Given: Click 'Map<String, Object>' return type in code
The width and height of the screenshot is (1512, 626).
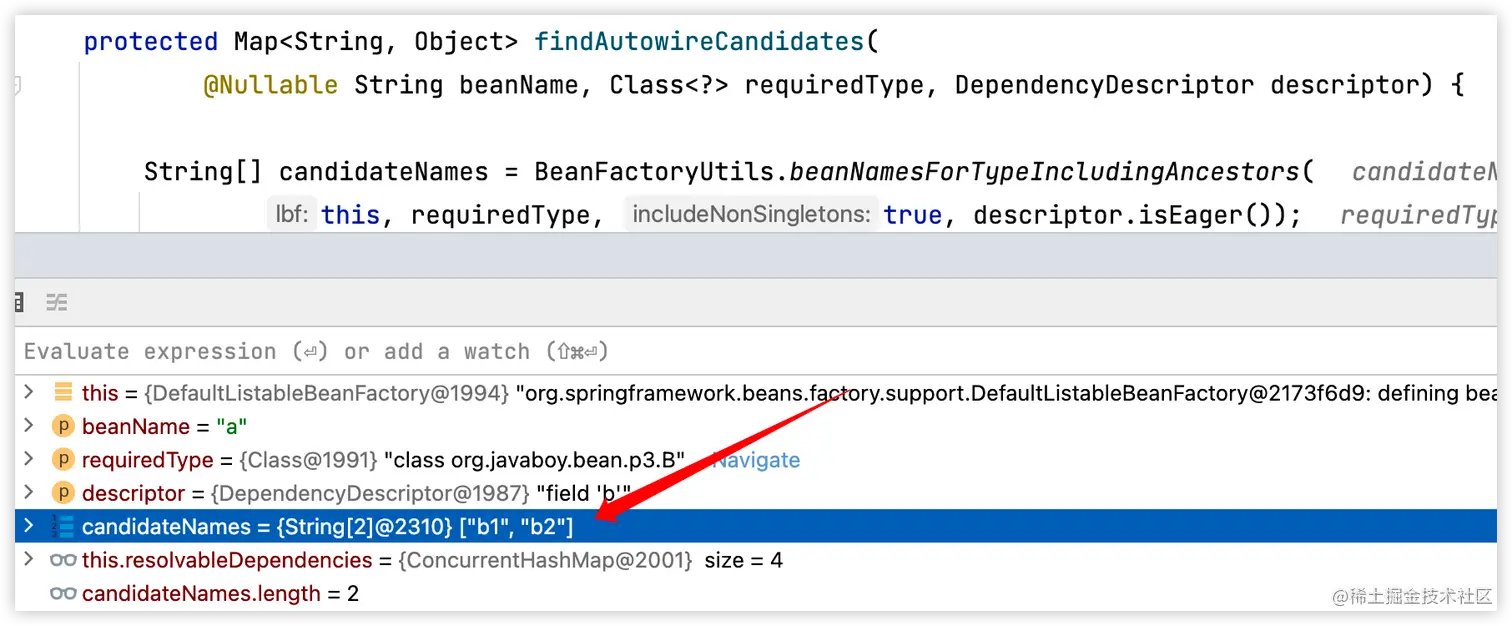Looking at the screenshot, I should tap(376, 41).
